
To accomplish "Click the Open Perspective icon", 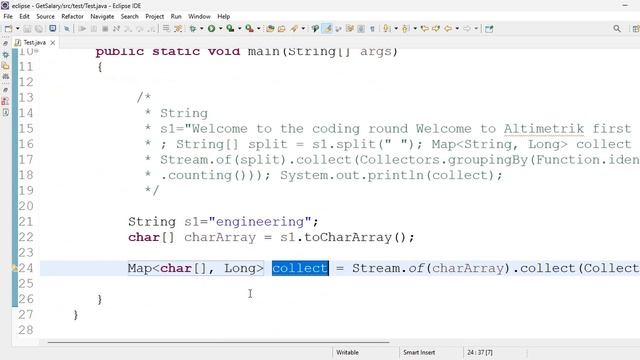I will coord(636,29).
